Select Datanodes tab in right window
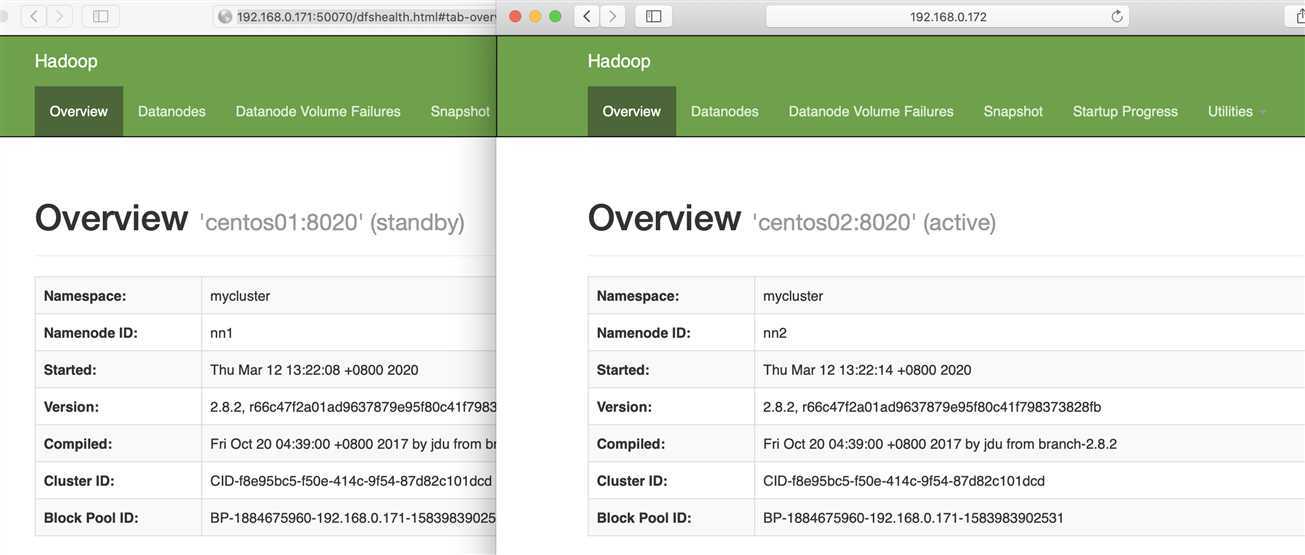Viewport: 1305px width, 555px height. click(725, 111)
